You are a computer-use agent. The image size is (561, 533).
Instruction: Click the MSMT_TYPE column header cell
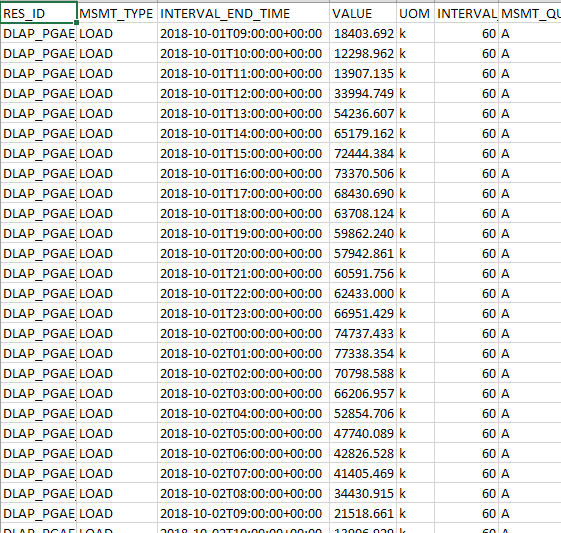117,13
